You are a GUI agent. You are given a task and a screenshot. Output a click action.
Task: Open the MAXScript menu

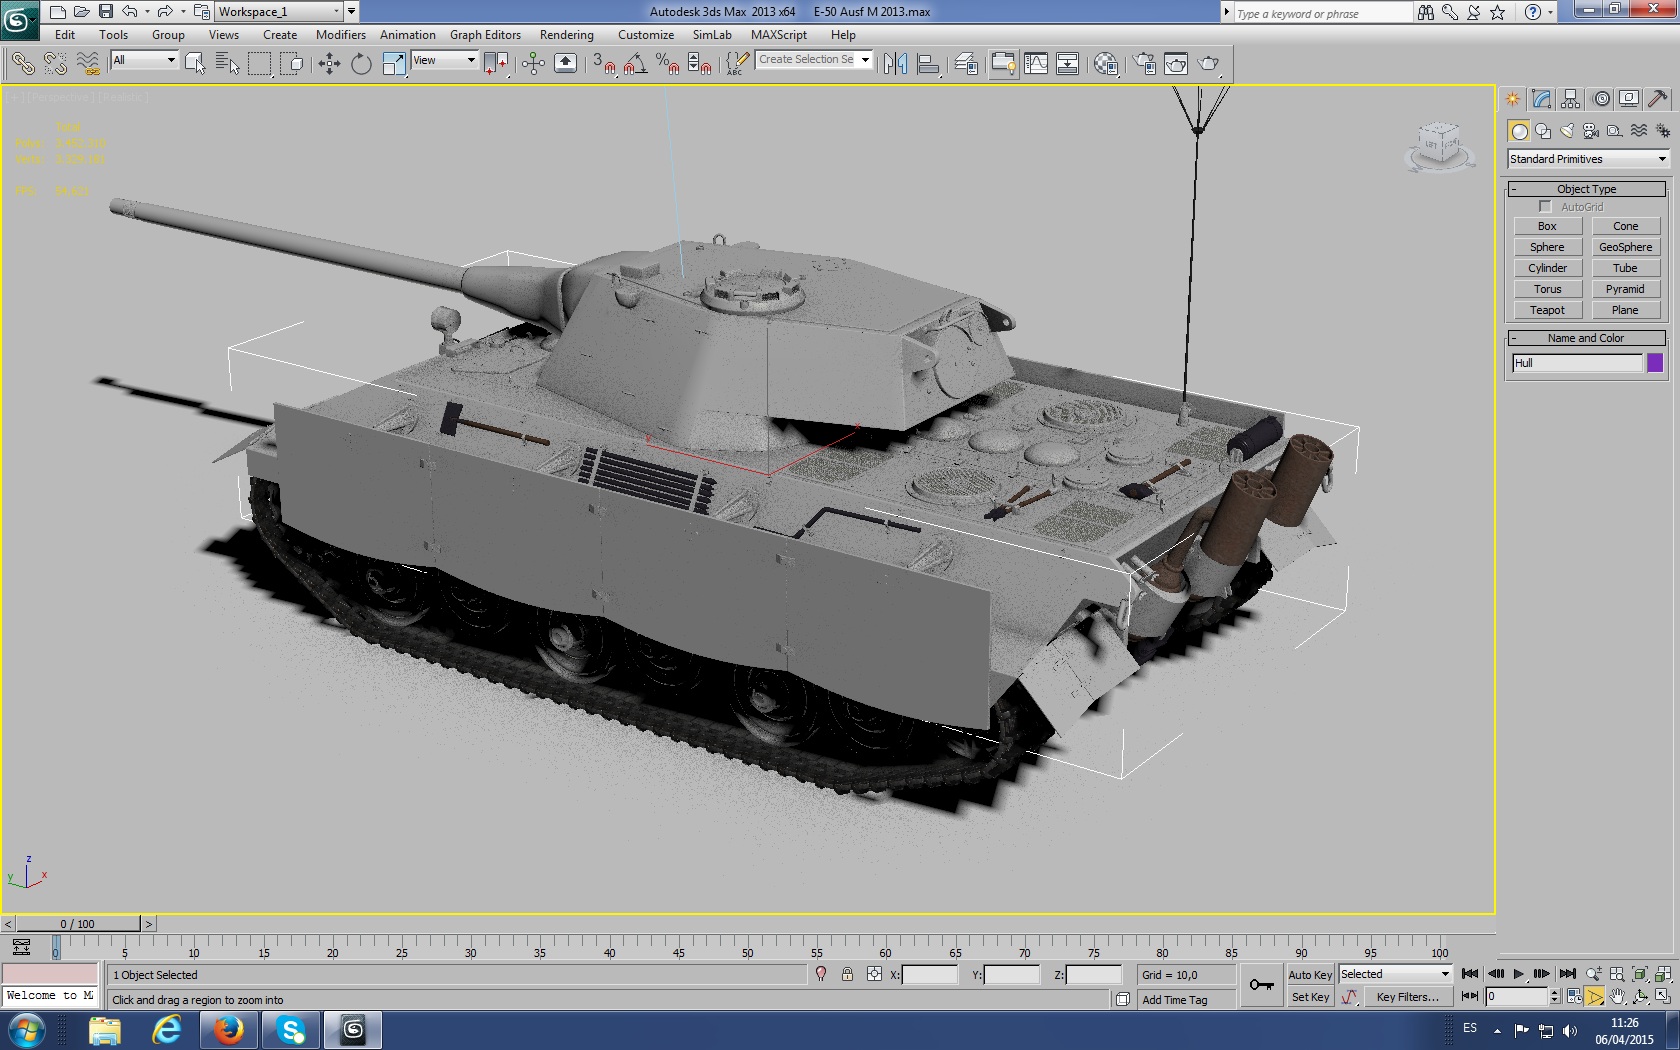[779, 35]
